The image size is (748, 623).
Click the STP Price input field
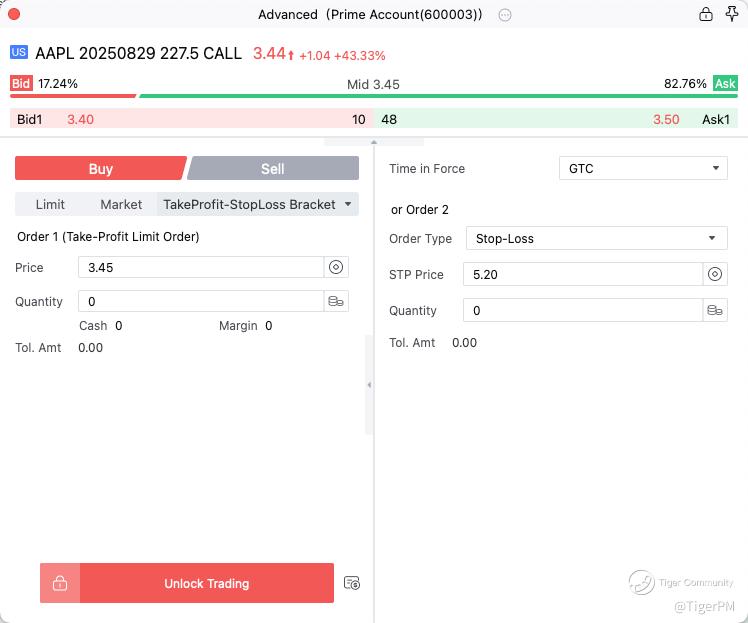(583, 274)
